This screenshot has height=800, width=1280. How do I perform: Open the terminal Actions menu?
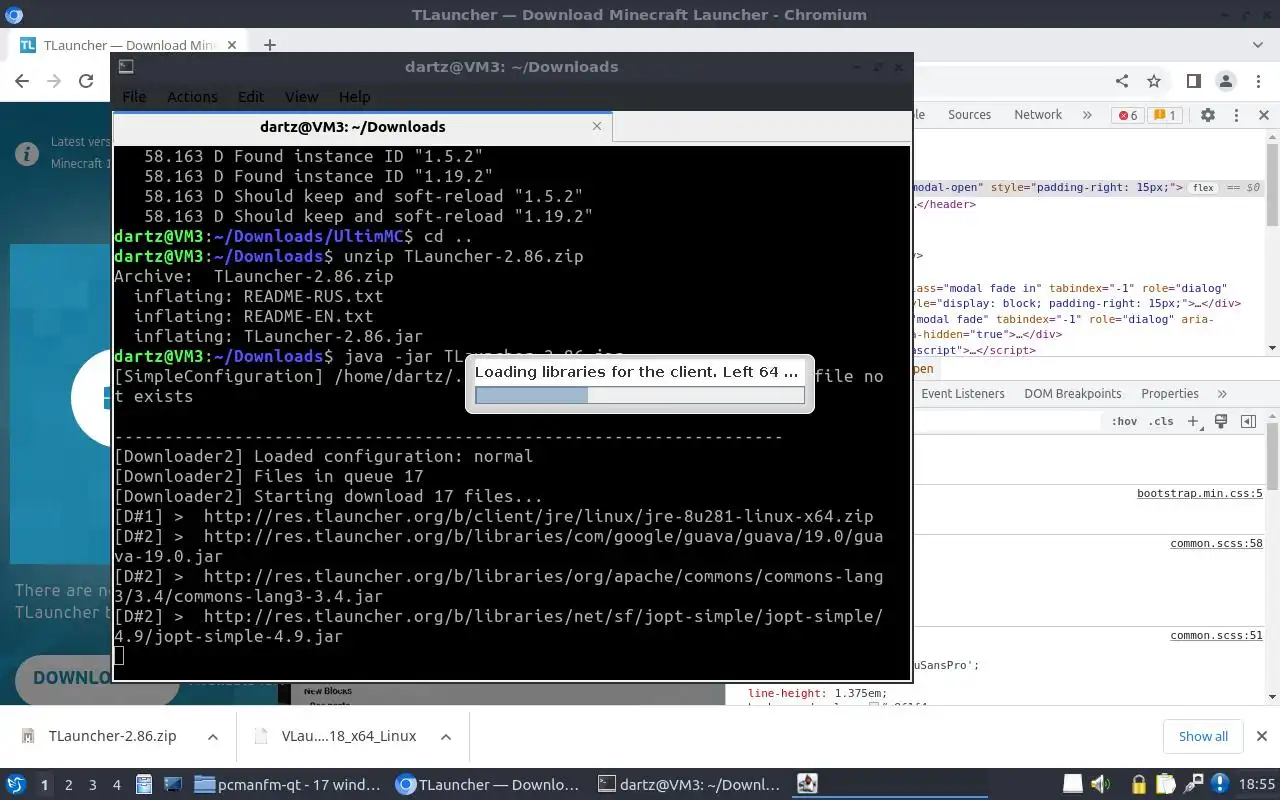pos(192,97)
